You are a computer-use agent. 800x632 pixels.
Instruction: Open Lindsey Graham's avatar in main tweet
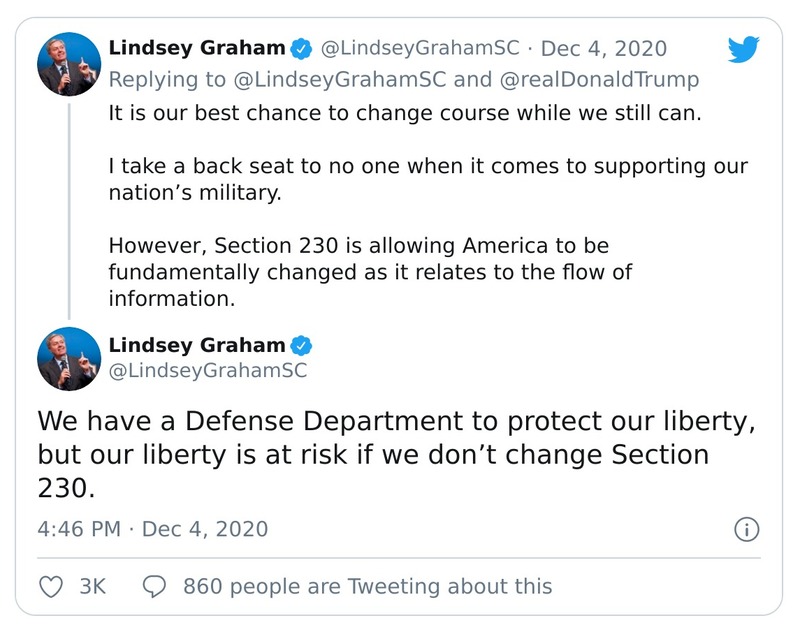pos(67,359)
